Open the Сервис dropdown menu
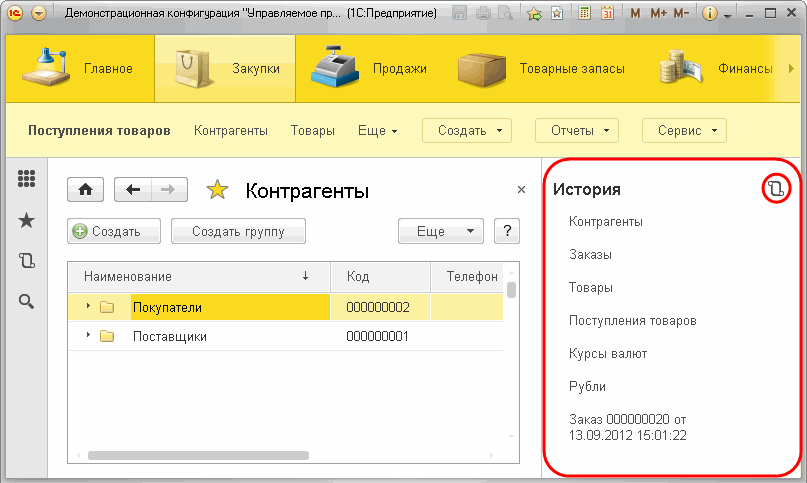Screen dimensions: 807x483 [x=685, y=131]
